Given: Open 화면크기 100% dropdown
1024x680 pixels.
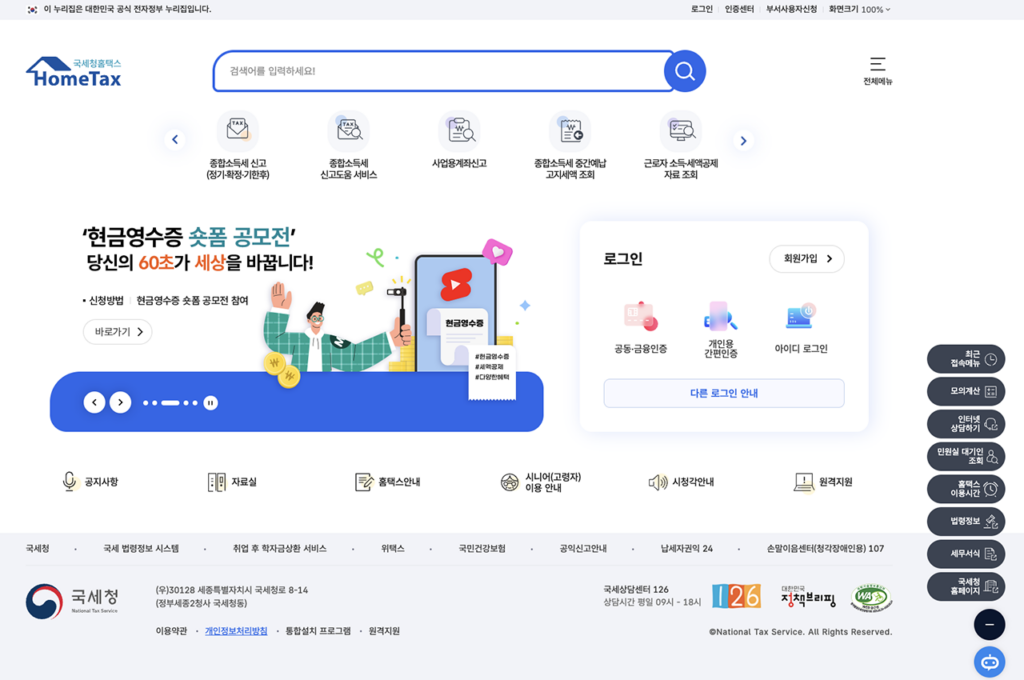Looking at the screenshot, I should (x=859, y=9).
